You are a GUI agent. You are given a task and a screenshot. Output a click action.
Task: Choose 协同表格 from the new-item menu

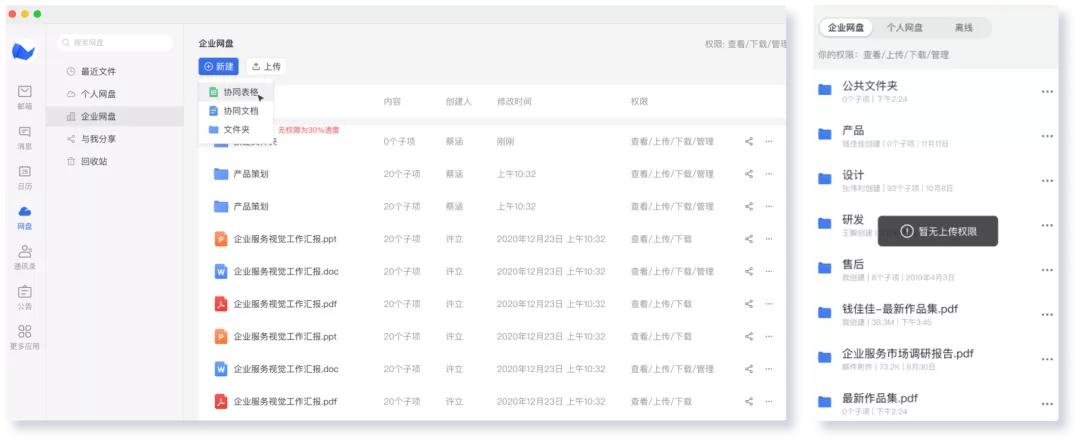236,92
